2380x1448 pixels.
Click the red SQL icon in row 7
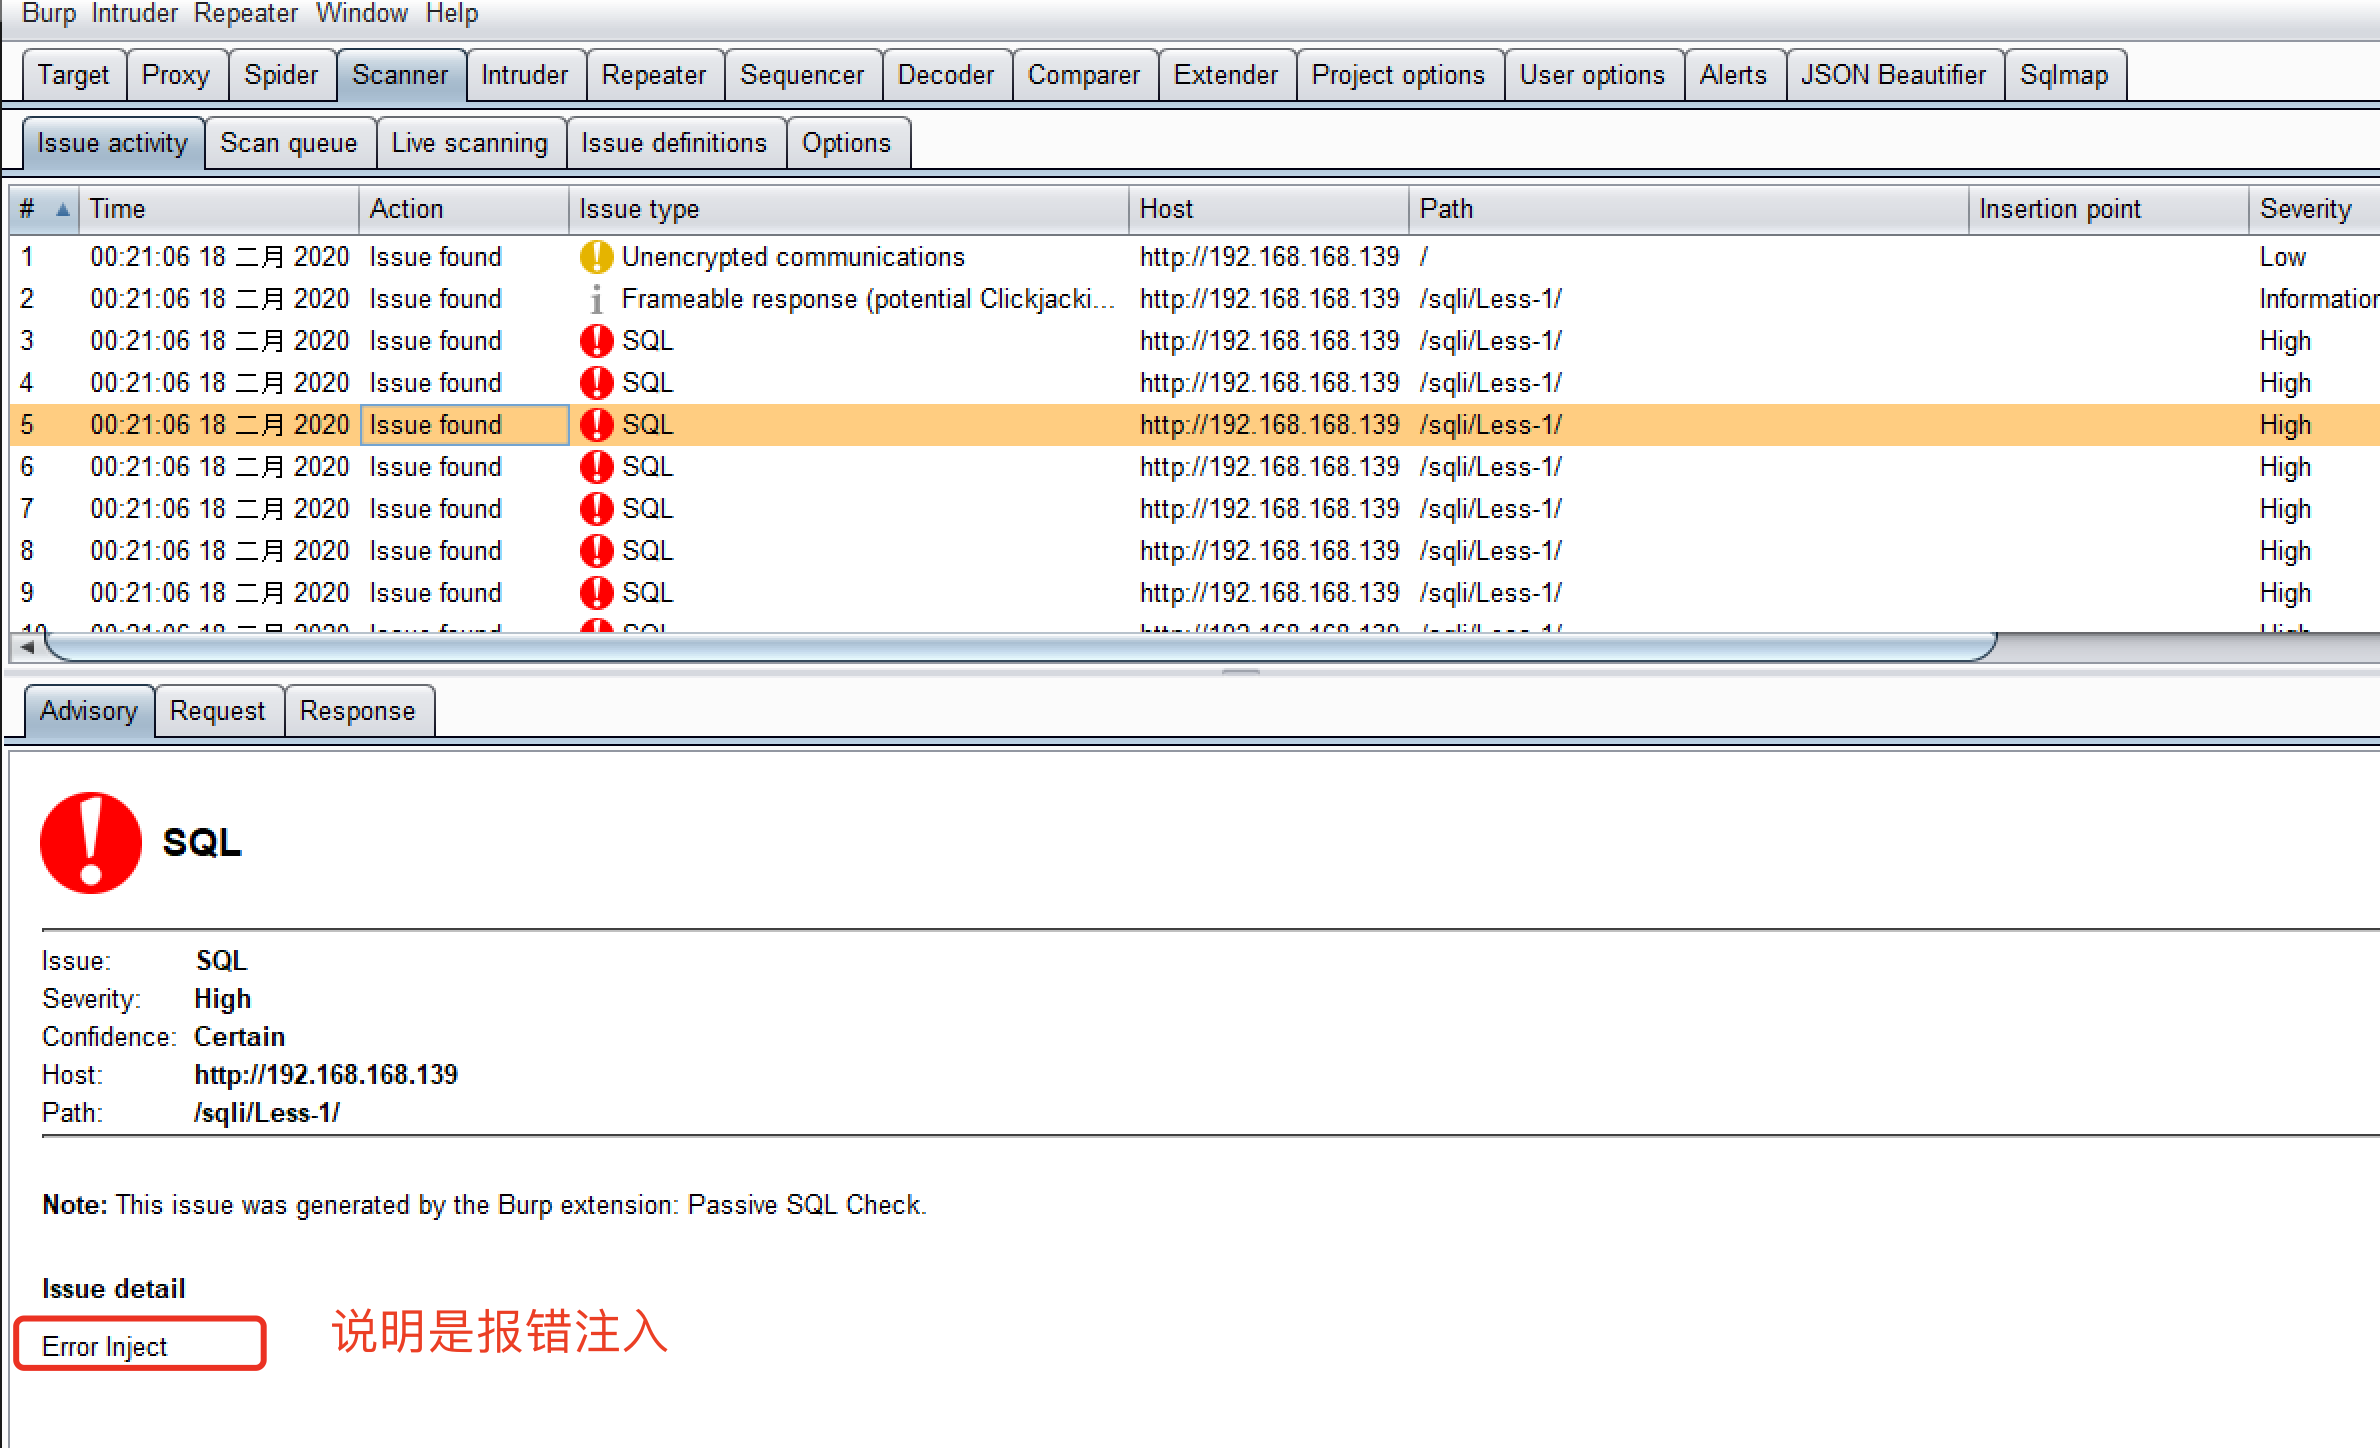click(x=596, y=509)
